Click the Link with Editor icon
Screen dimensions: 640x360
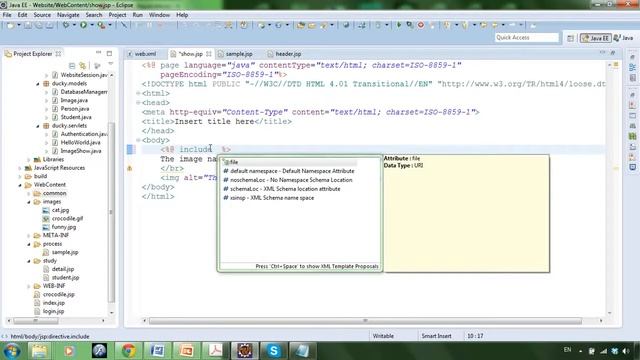pyautogui.click(x=83, y=65)
